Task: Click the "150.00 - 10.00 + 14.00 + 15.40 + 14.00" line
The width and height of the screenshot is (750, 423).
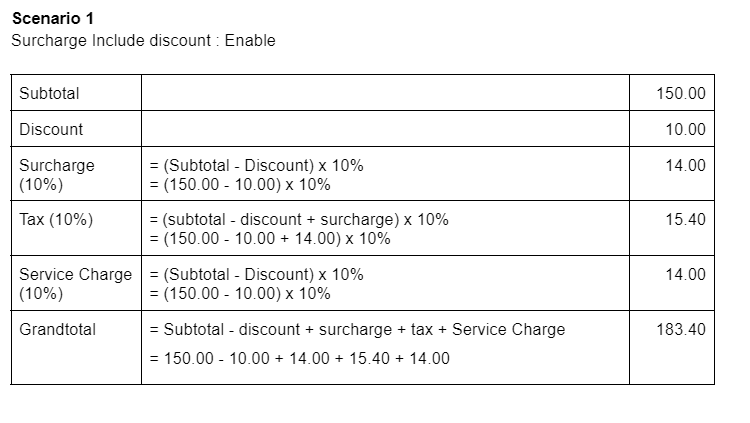Action: (300, 358)
